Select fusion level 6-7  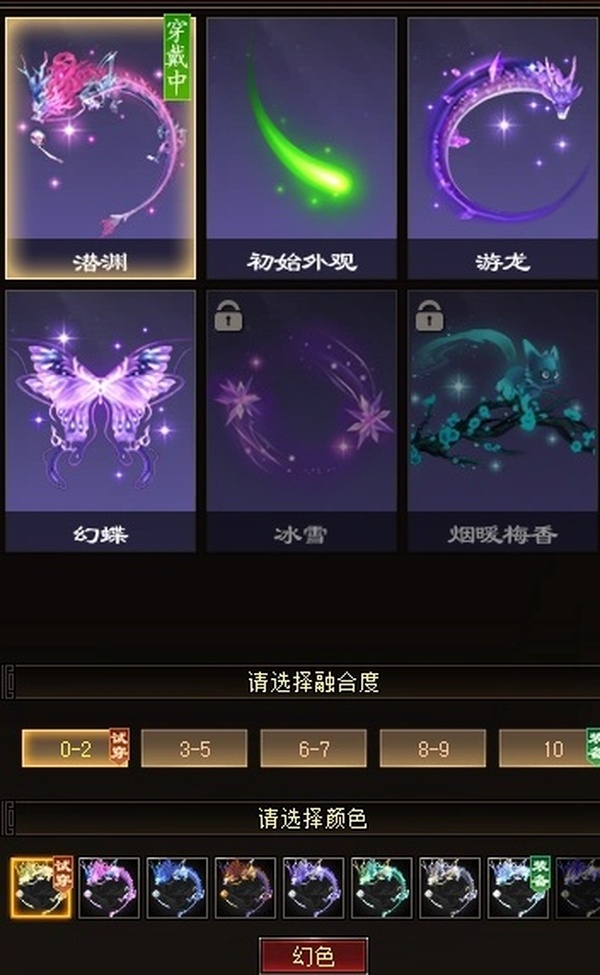pos(313,749)
